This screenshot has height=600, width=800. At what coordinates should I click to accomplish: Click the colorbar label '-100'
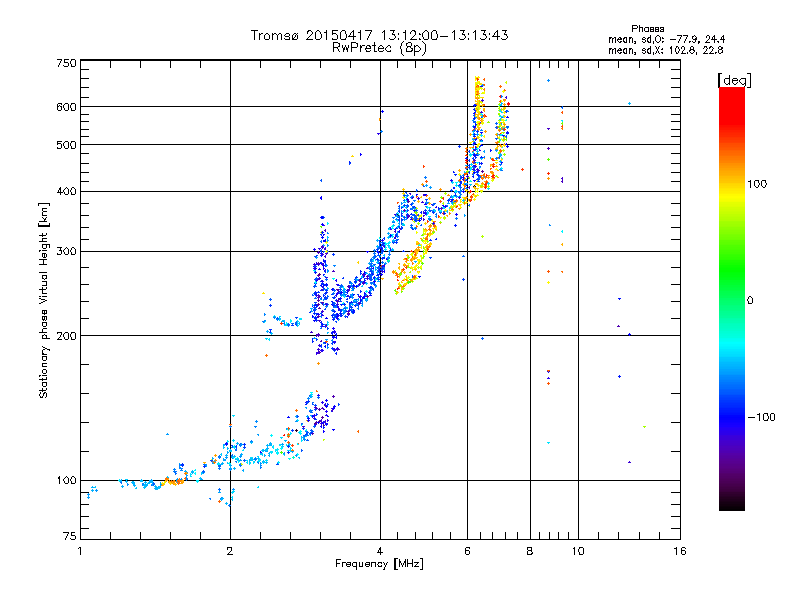point(762,417)
